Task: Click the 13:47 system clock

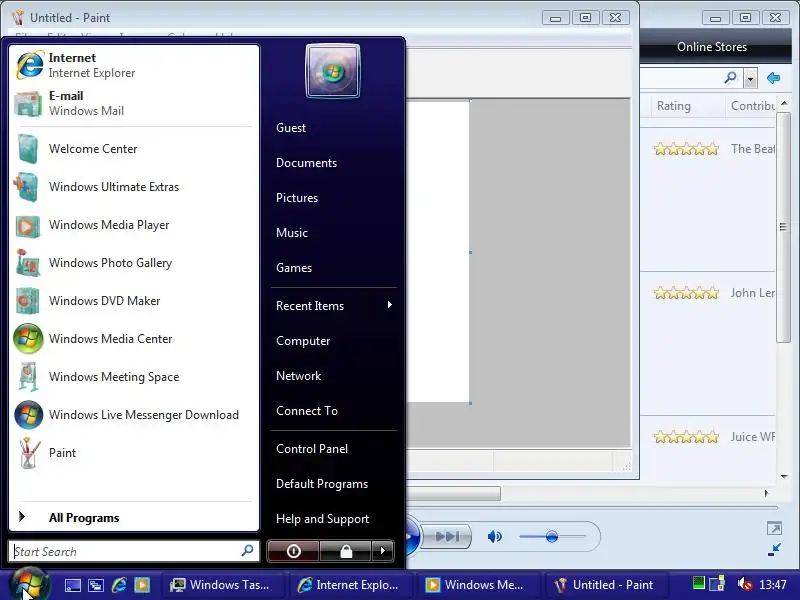Action: [772, 584]
